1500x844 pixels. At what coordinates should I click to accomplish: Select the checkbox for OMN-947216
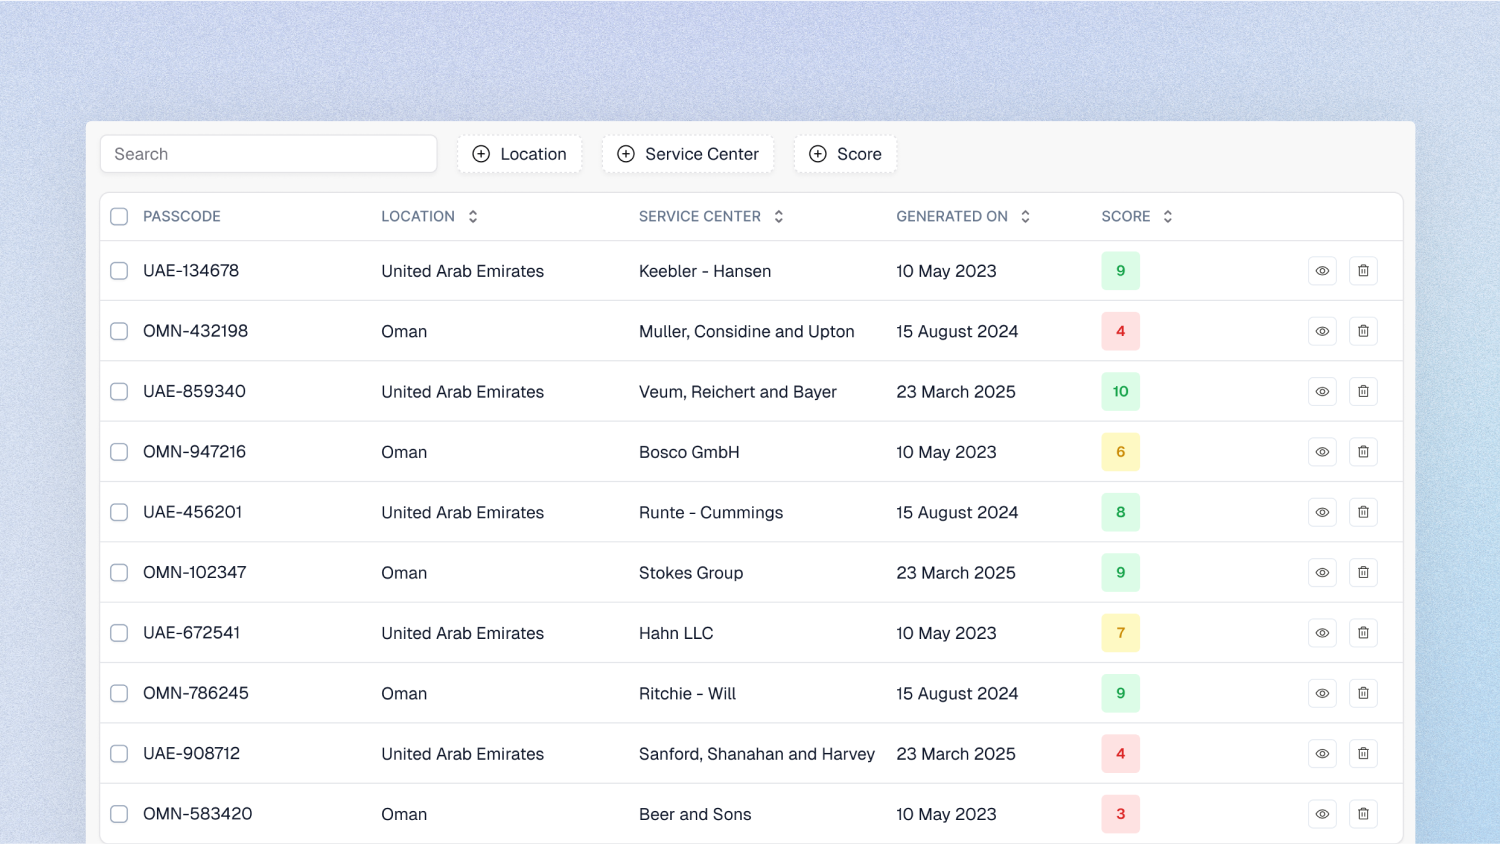tap(119, 452)
